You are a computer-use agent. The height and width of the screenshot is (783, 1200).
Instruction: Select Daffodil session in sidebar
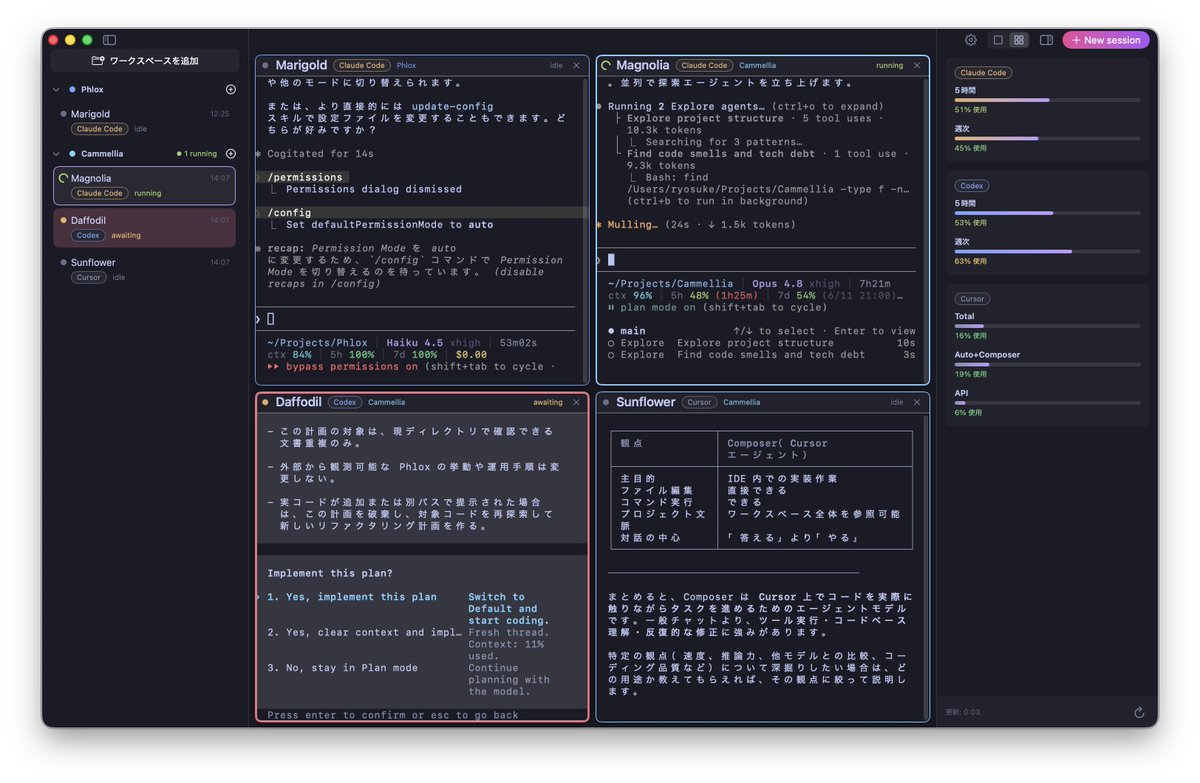point(145,227)
